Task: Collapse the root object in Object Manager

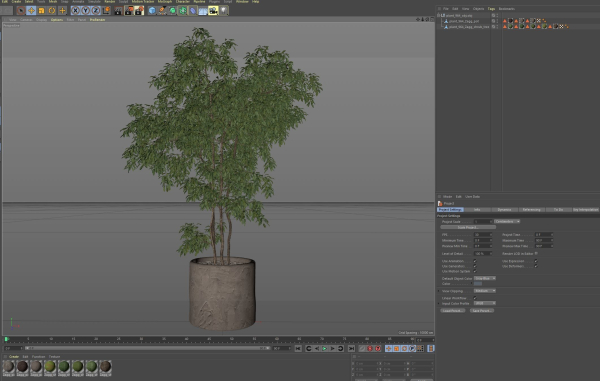Action: tap(439, 15)
